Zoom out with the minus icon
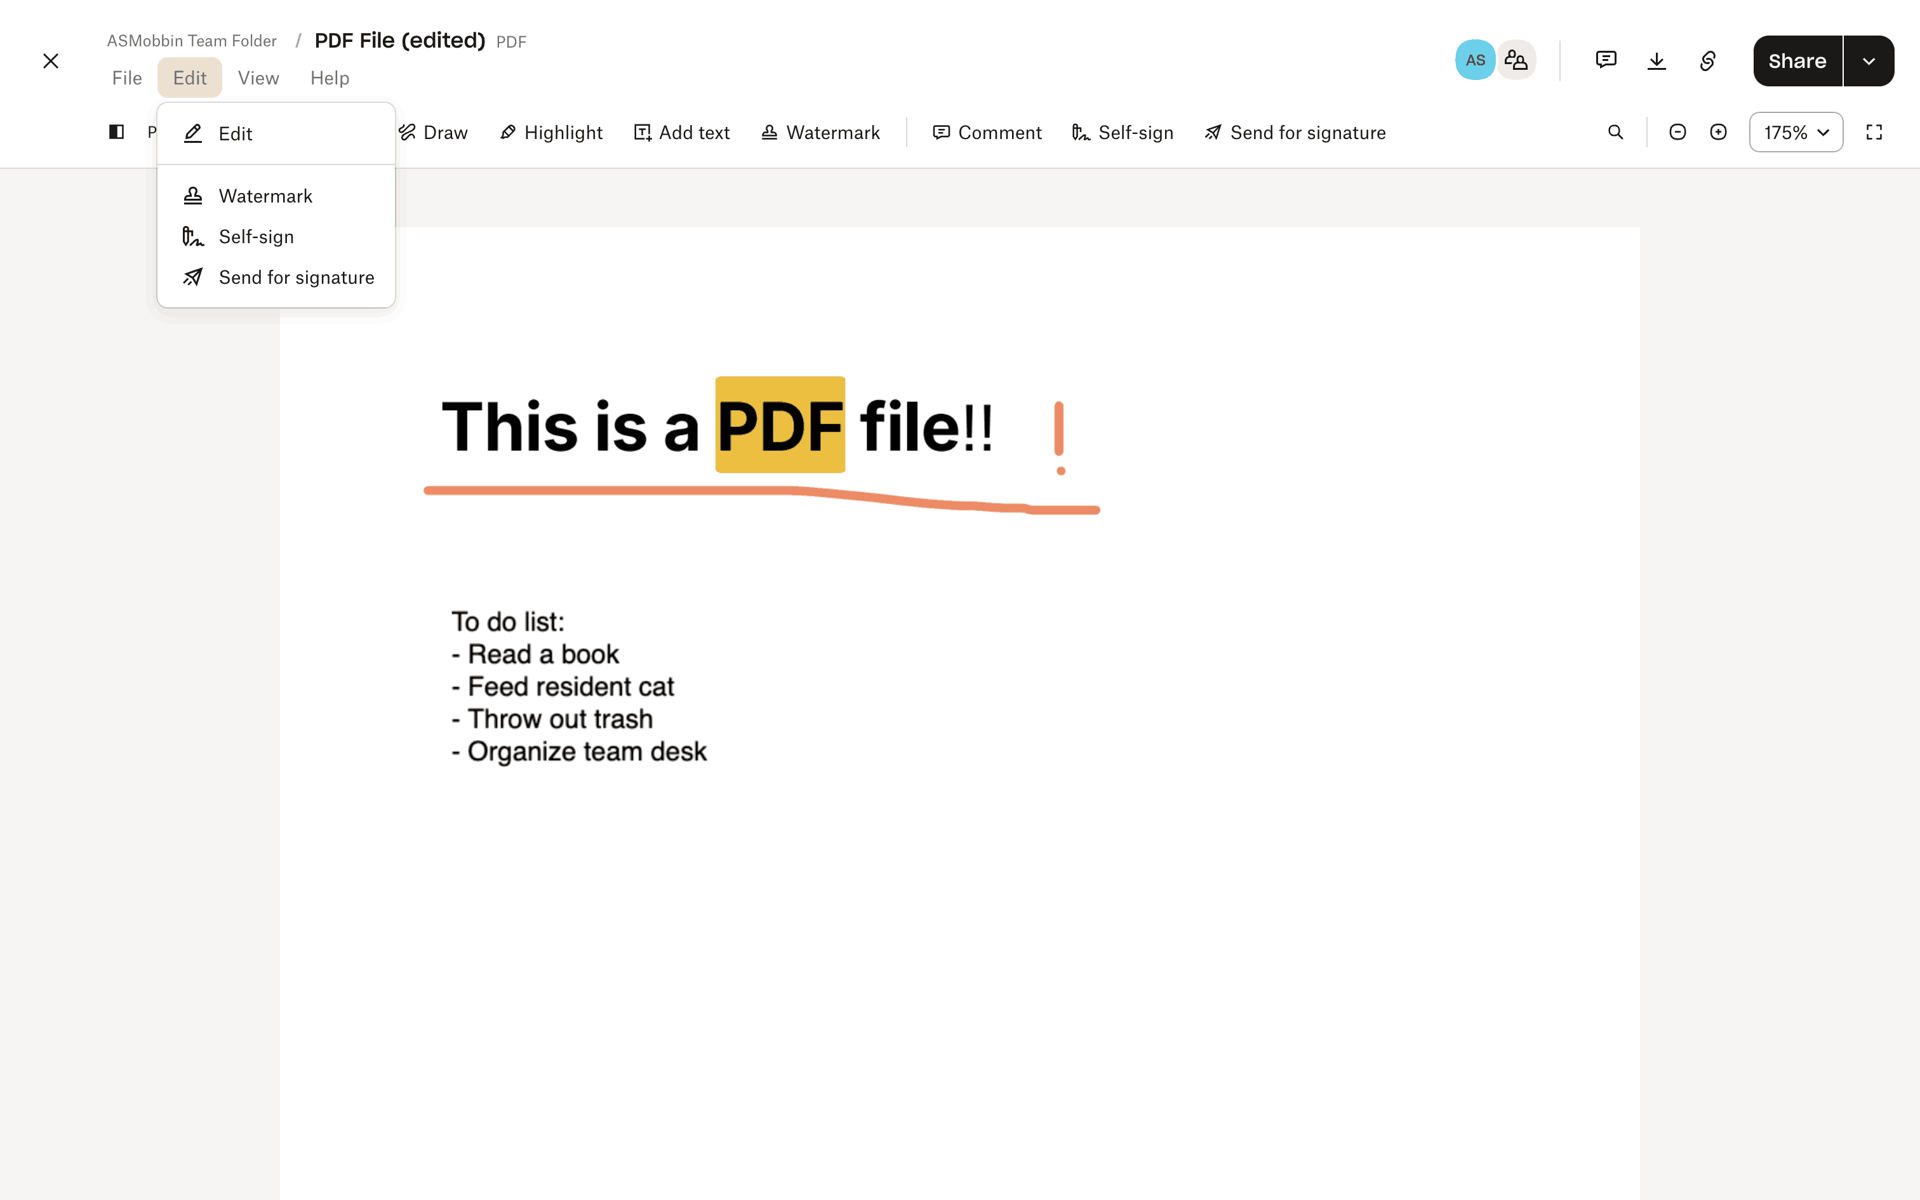The image size is (1920, 1200). click(1678, 132)
